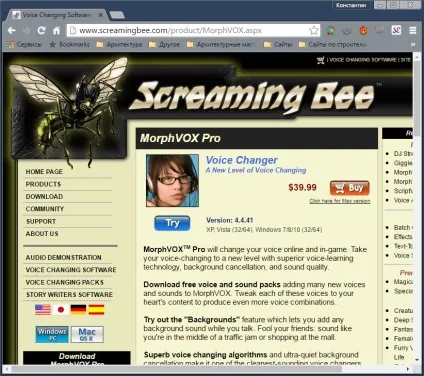Select the German flag language
This screenshot has width=424, height=376.
[78, 310]
